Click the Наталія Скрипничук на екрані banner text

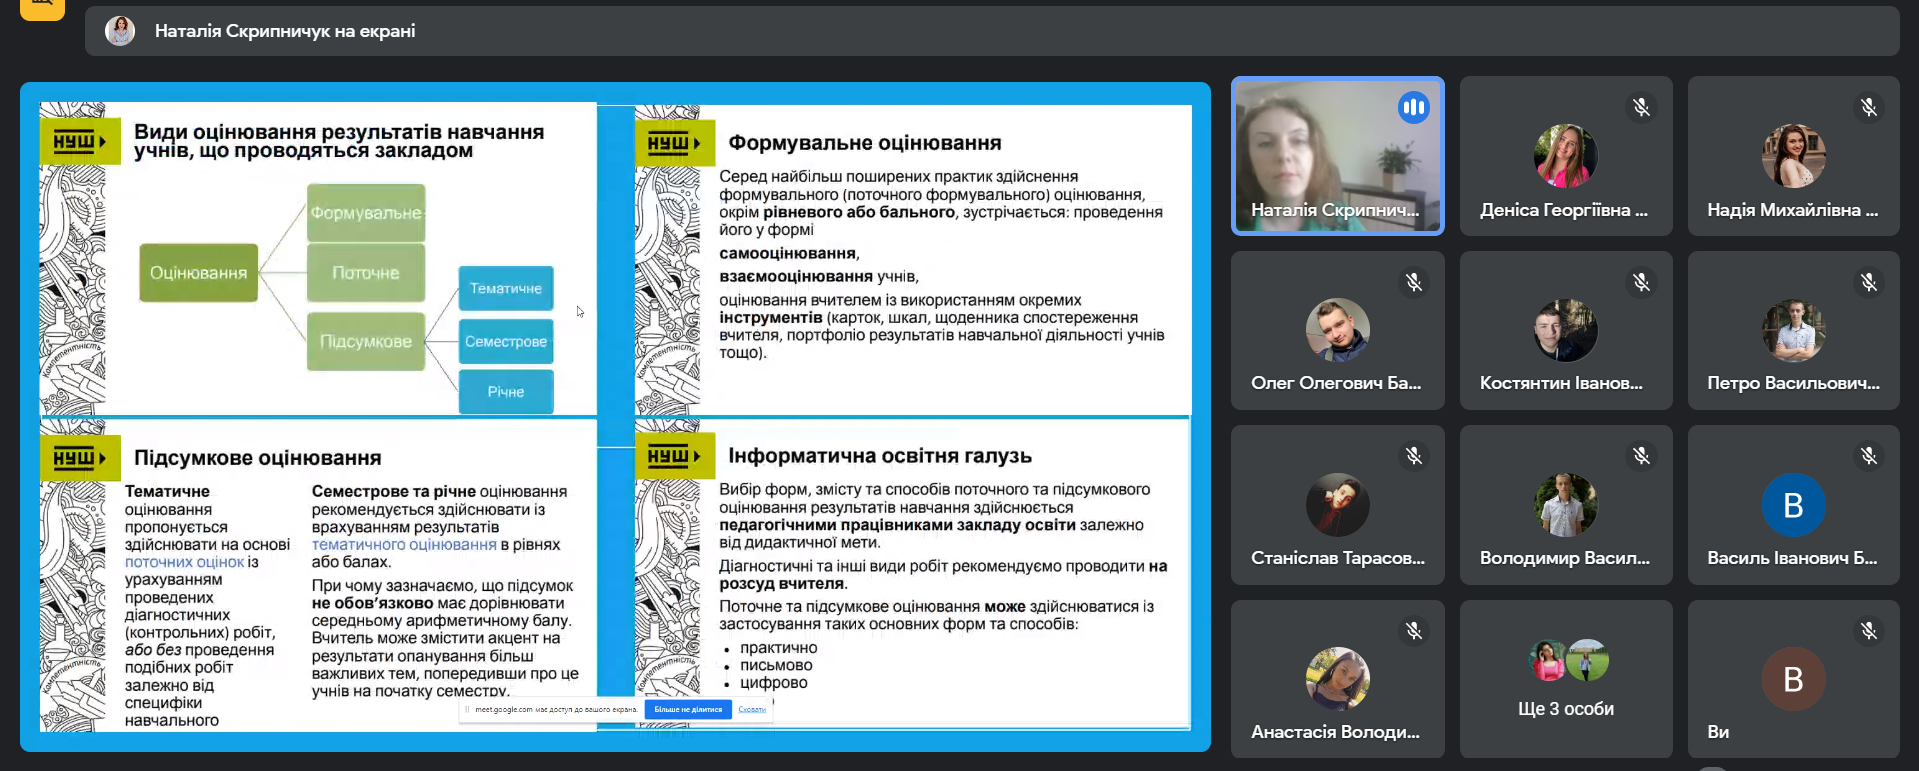[285, 31]
